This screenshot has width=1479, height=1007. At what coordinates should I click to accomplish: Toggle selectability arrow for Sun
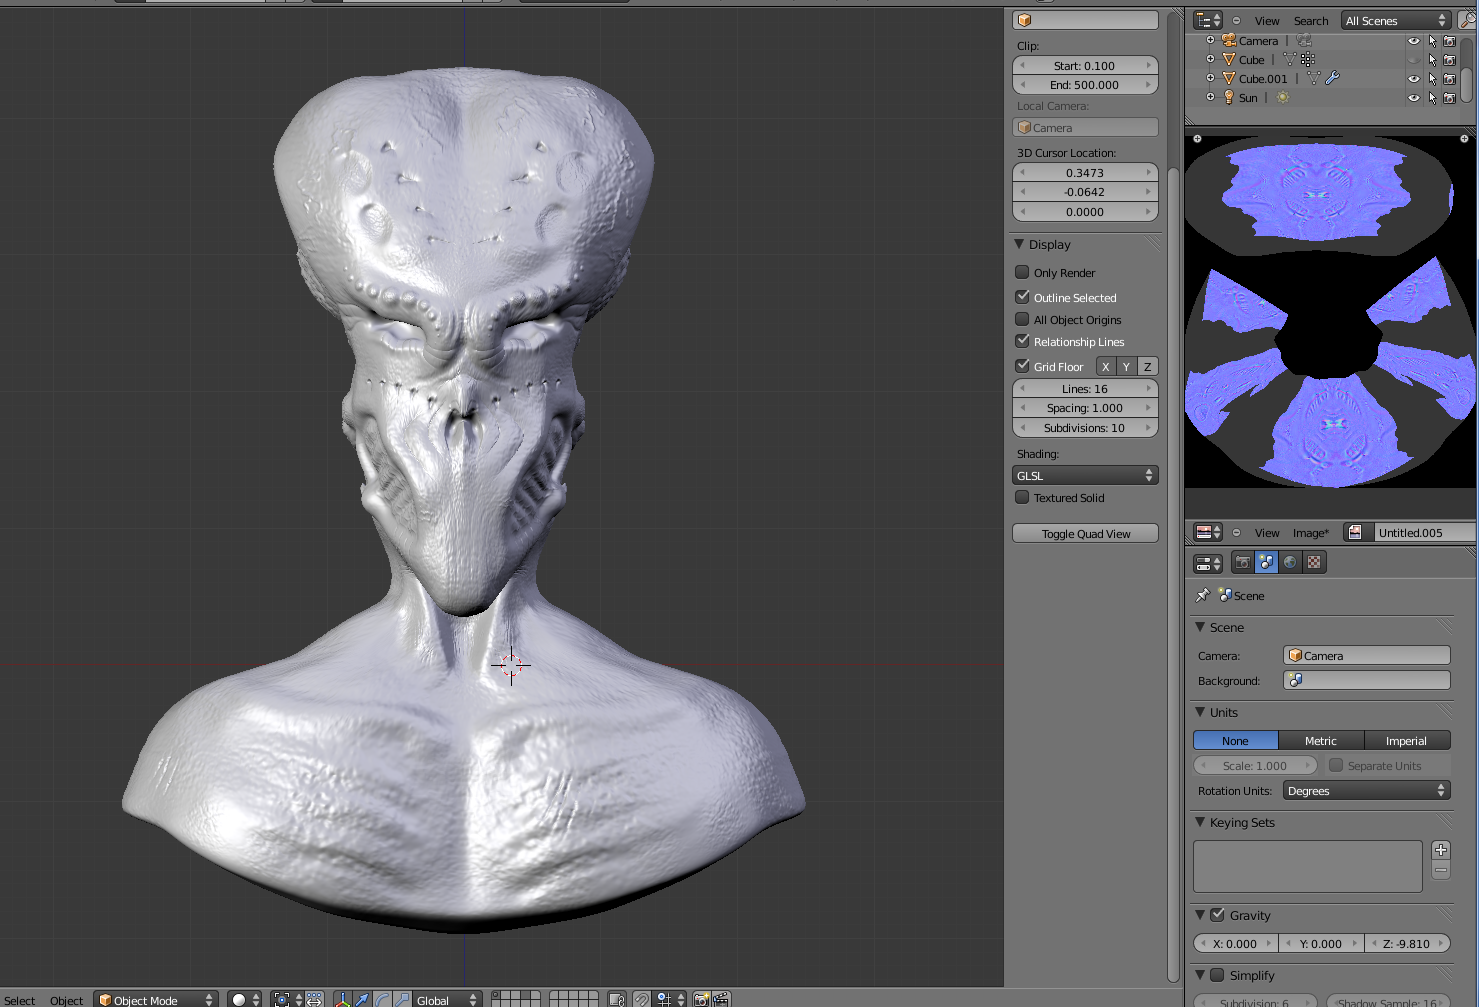1432,98
